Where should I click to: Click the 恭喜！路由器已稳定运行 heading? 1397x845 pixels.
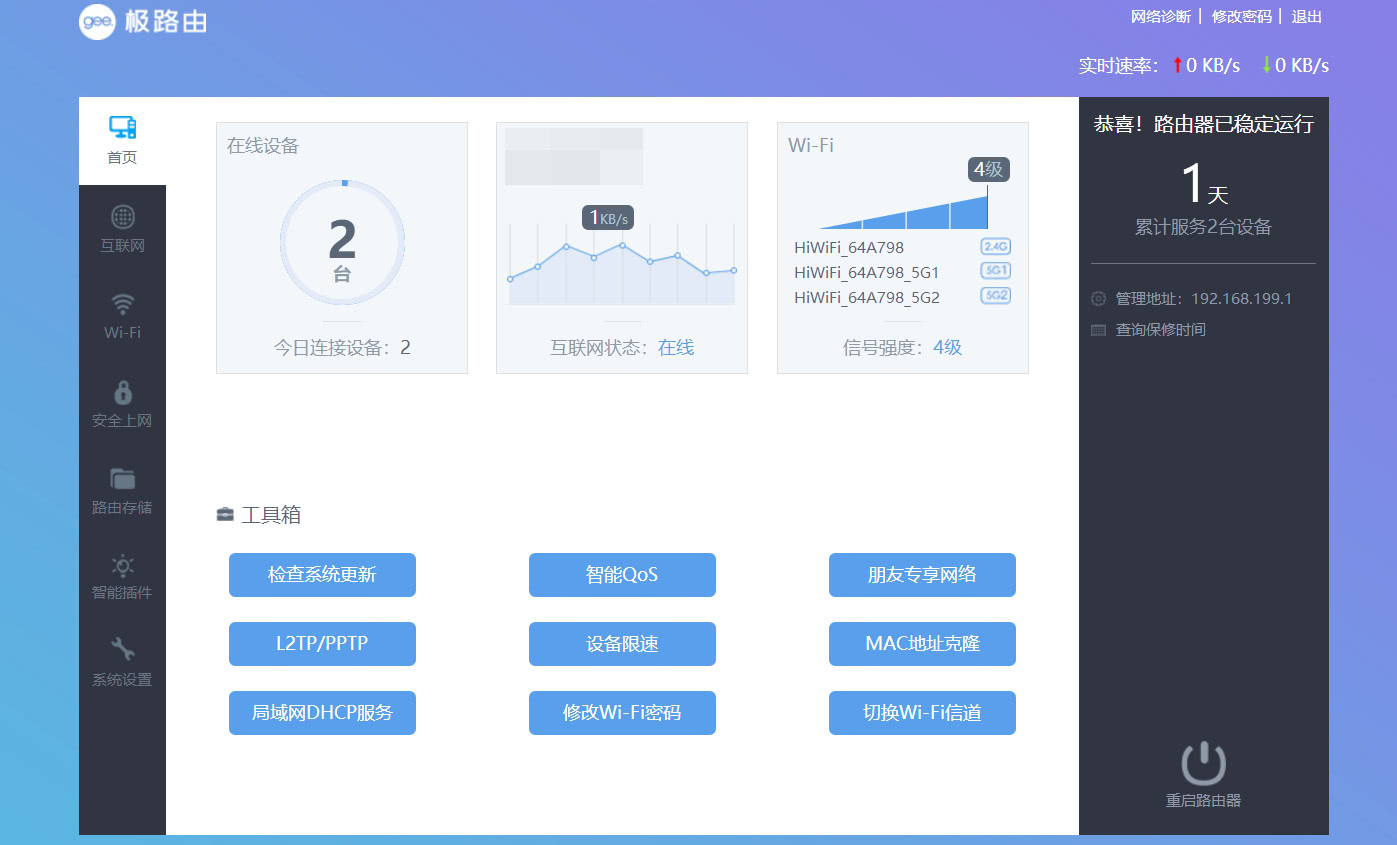[x=1204, y=124]
